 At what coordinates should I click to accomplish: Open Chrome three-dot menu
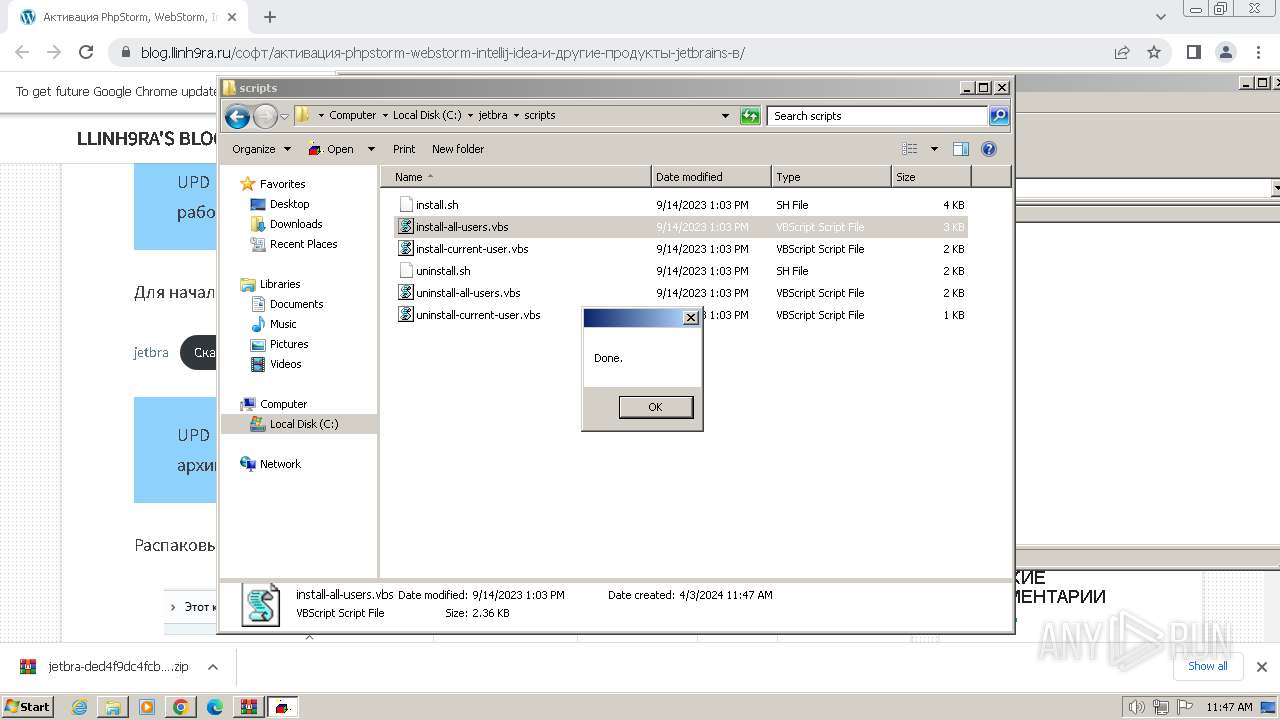coord(1258,53)
